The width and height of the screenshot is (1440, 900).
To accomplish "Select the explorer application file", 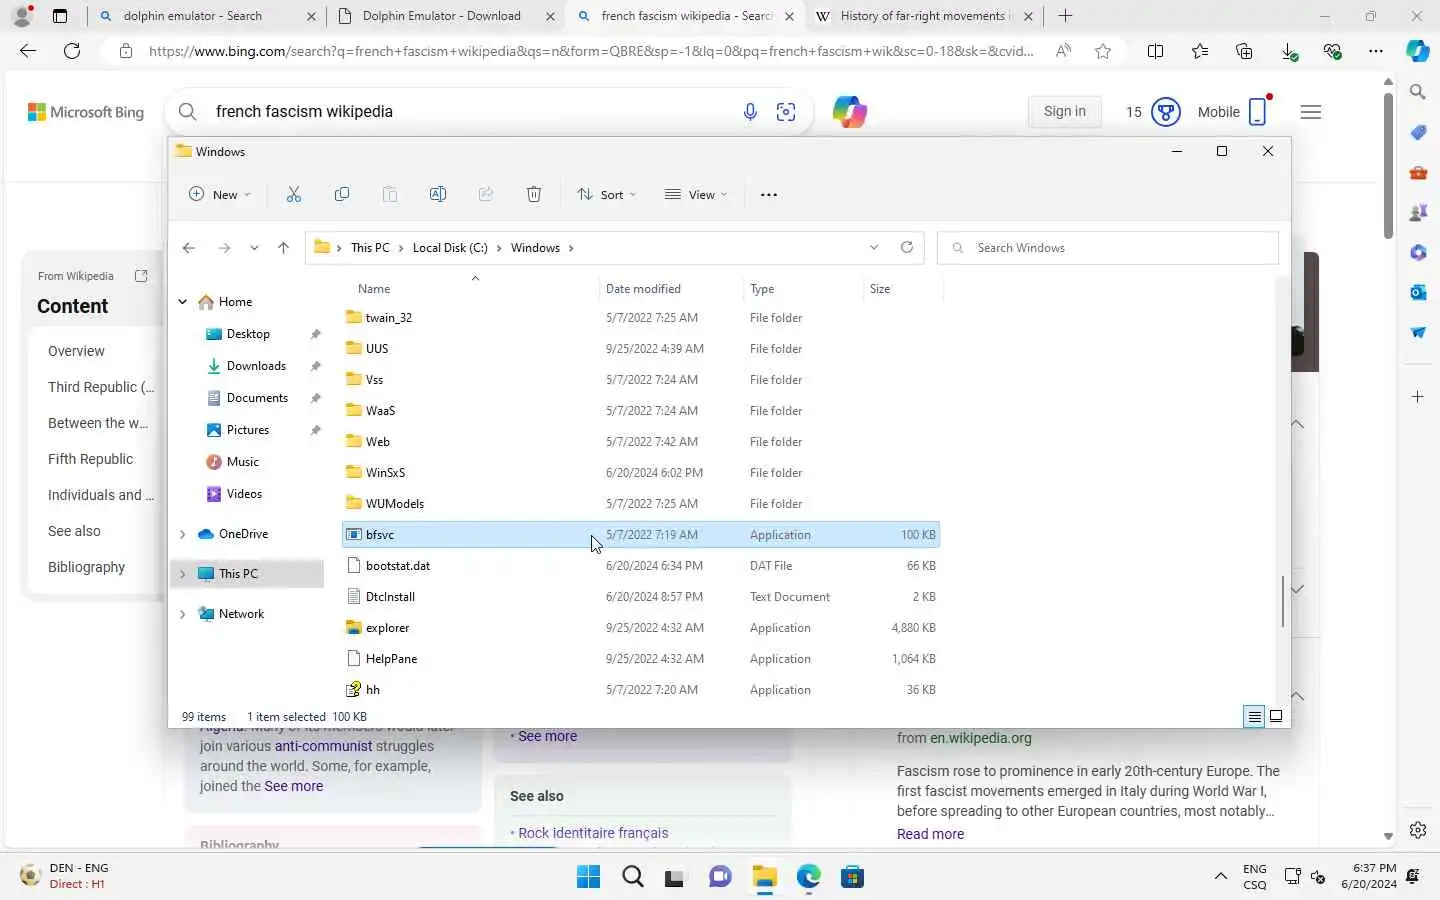I will click(x=640, y=628).
